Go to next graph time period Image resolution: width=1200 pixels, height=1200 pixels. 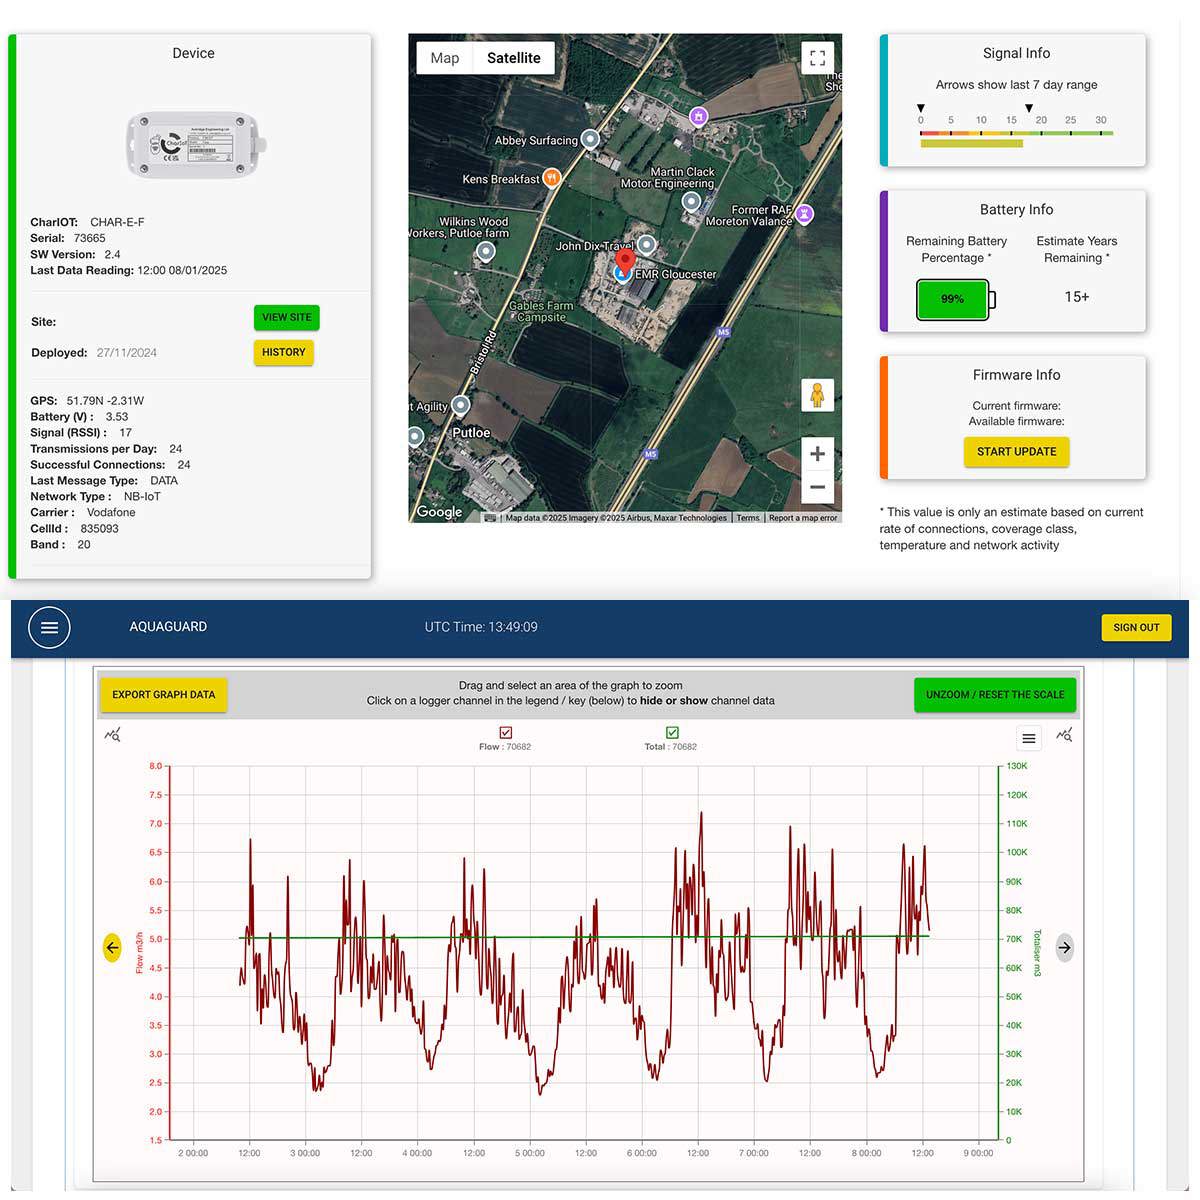[1064, 947]
